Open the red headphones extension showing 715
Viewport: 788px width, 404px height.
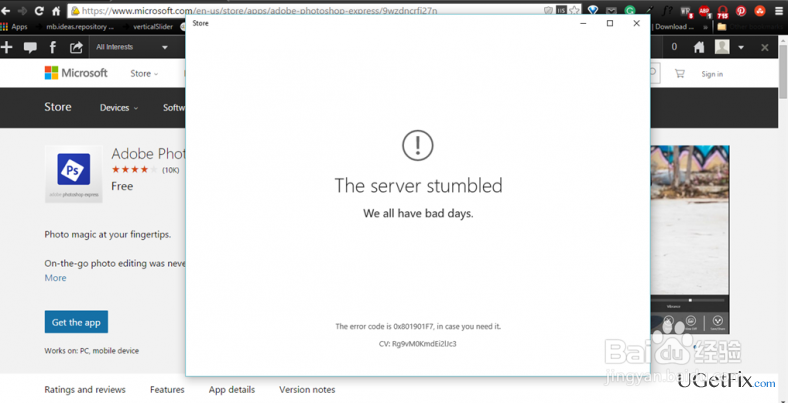coord(723,11)
